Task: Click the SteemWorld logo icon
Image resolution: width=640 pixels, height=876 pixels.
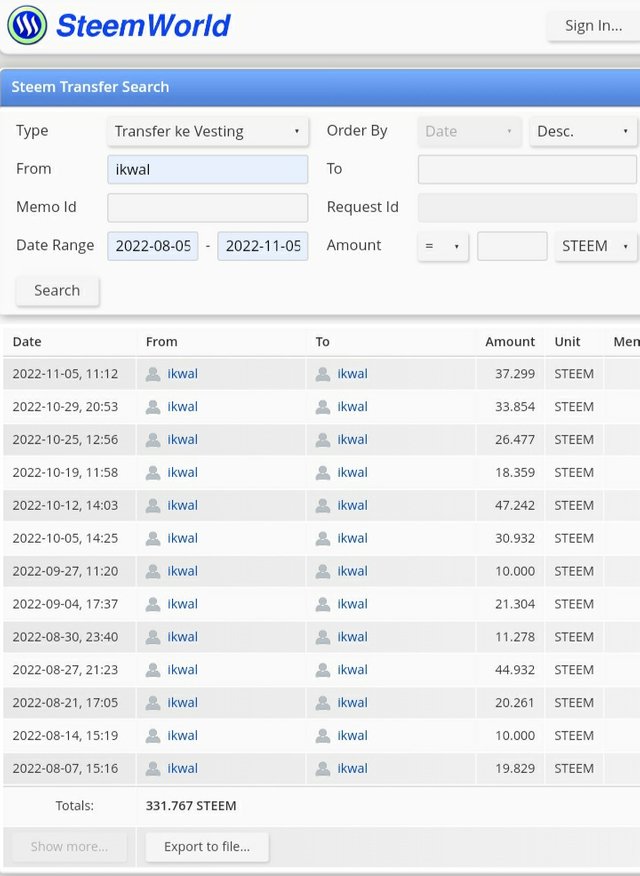Action: [x=27, y=25]
